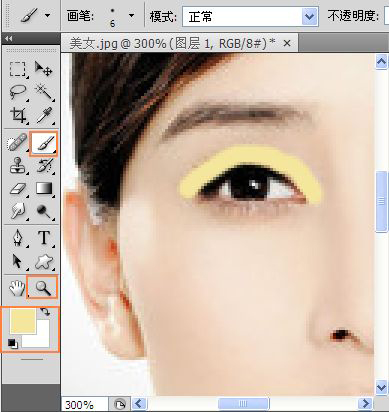Select the Eyedropper tool
Viewport: 389px width, 412px height.
point(43,115)
